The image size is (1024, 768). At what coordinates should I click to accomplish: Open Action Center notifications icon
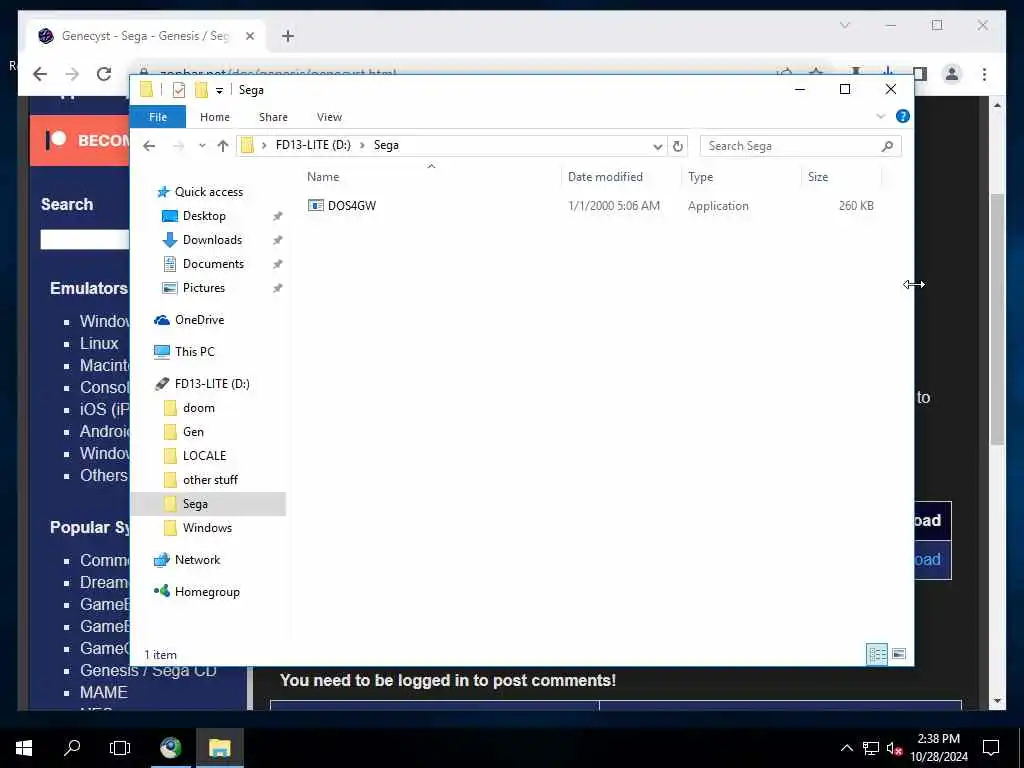pos(991,748)
